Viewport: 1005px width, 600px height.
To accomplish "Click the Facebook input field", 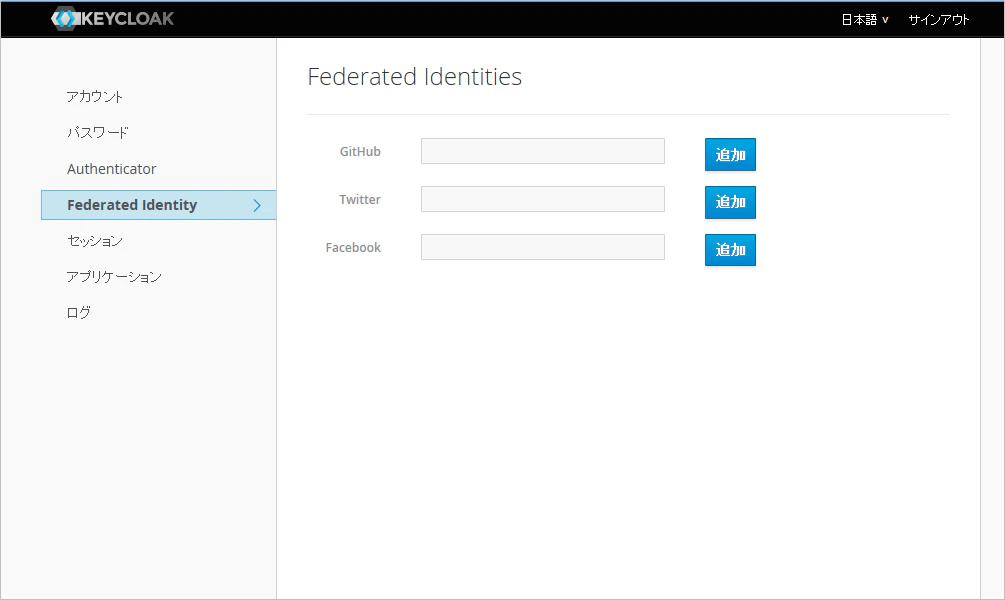I will 543,247.
